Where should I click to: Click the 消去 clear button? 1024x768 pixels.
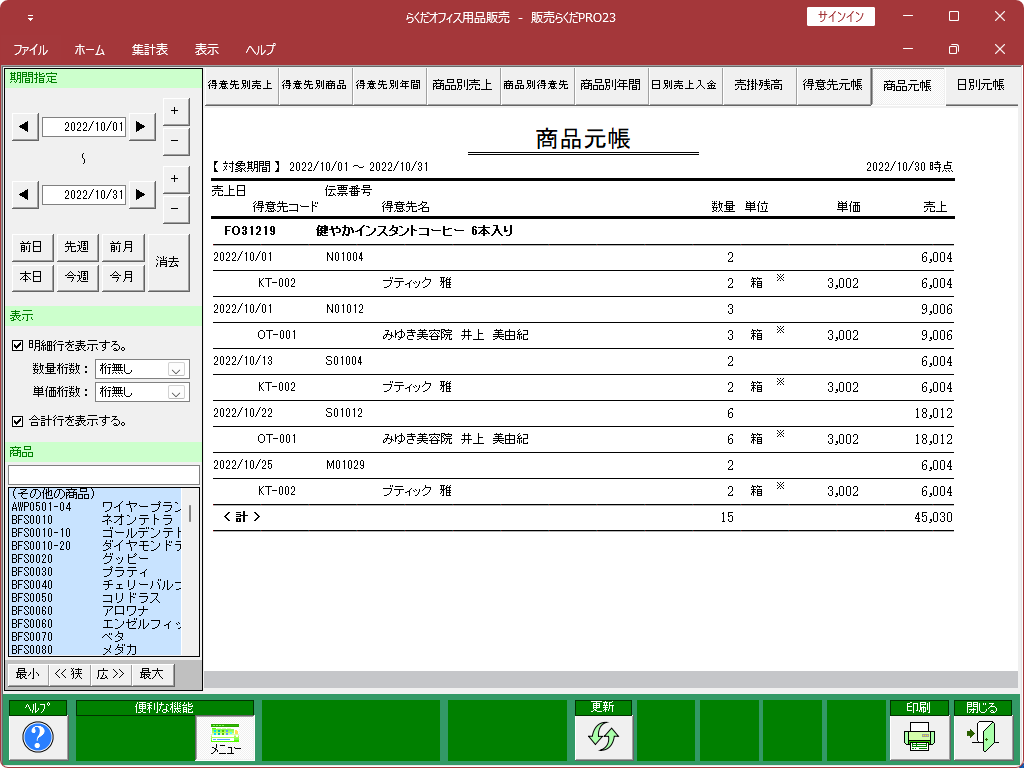coord(168,263)
